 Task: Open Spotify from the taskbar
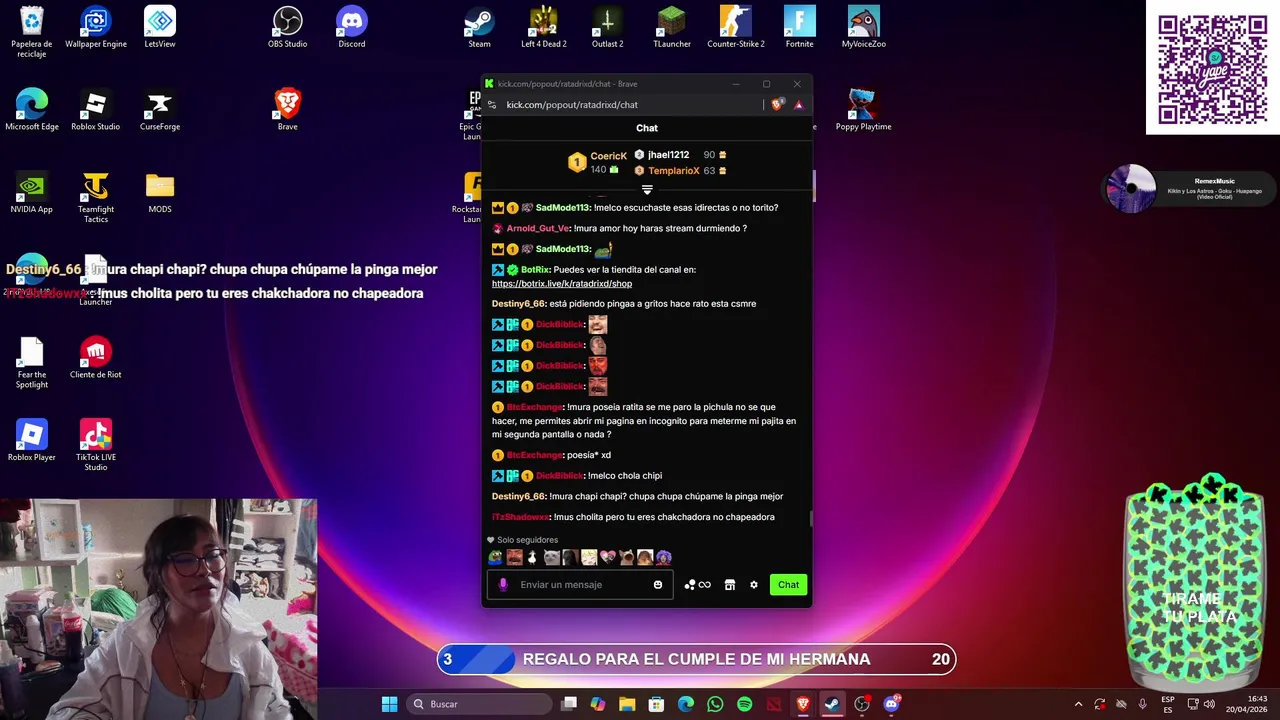click(744, 704)
